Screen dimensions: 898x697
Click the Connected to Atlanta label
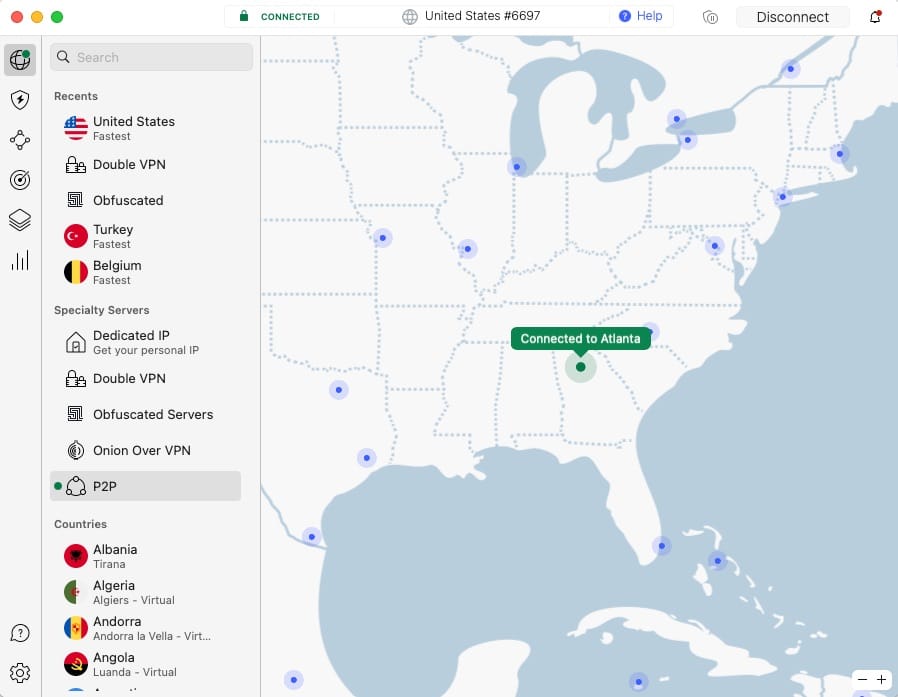click(580, 338)
